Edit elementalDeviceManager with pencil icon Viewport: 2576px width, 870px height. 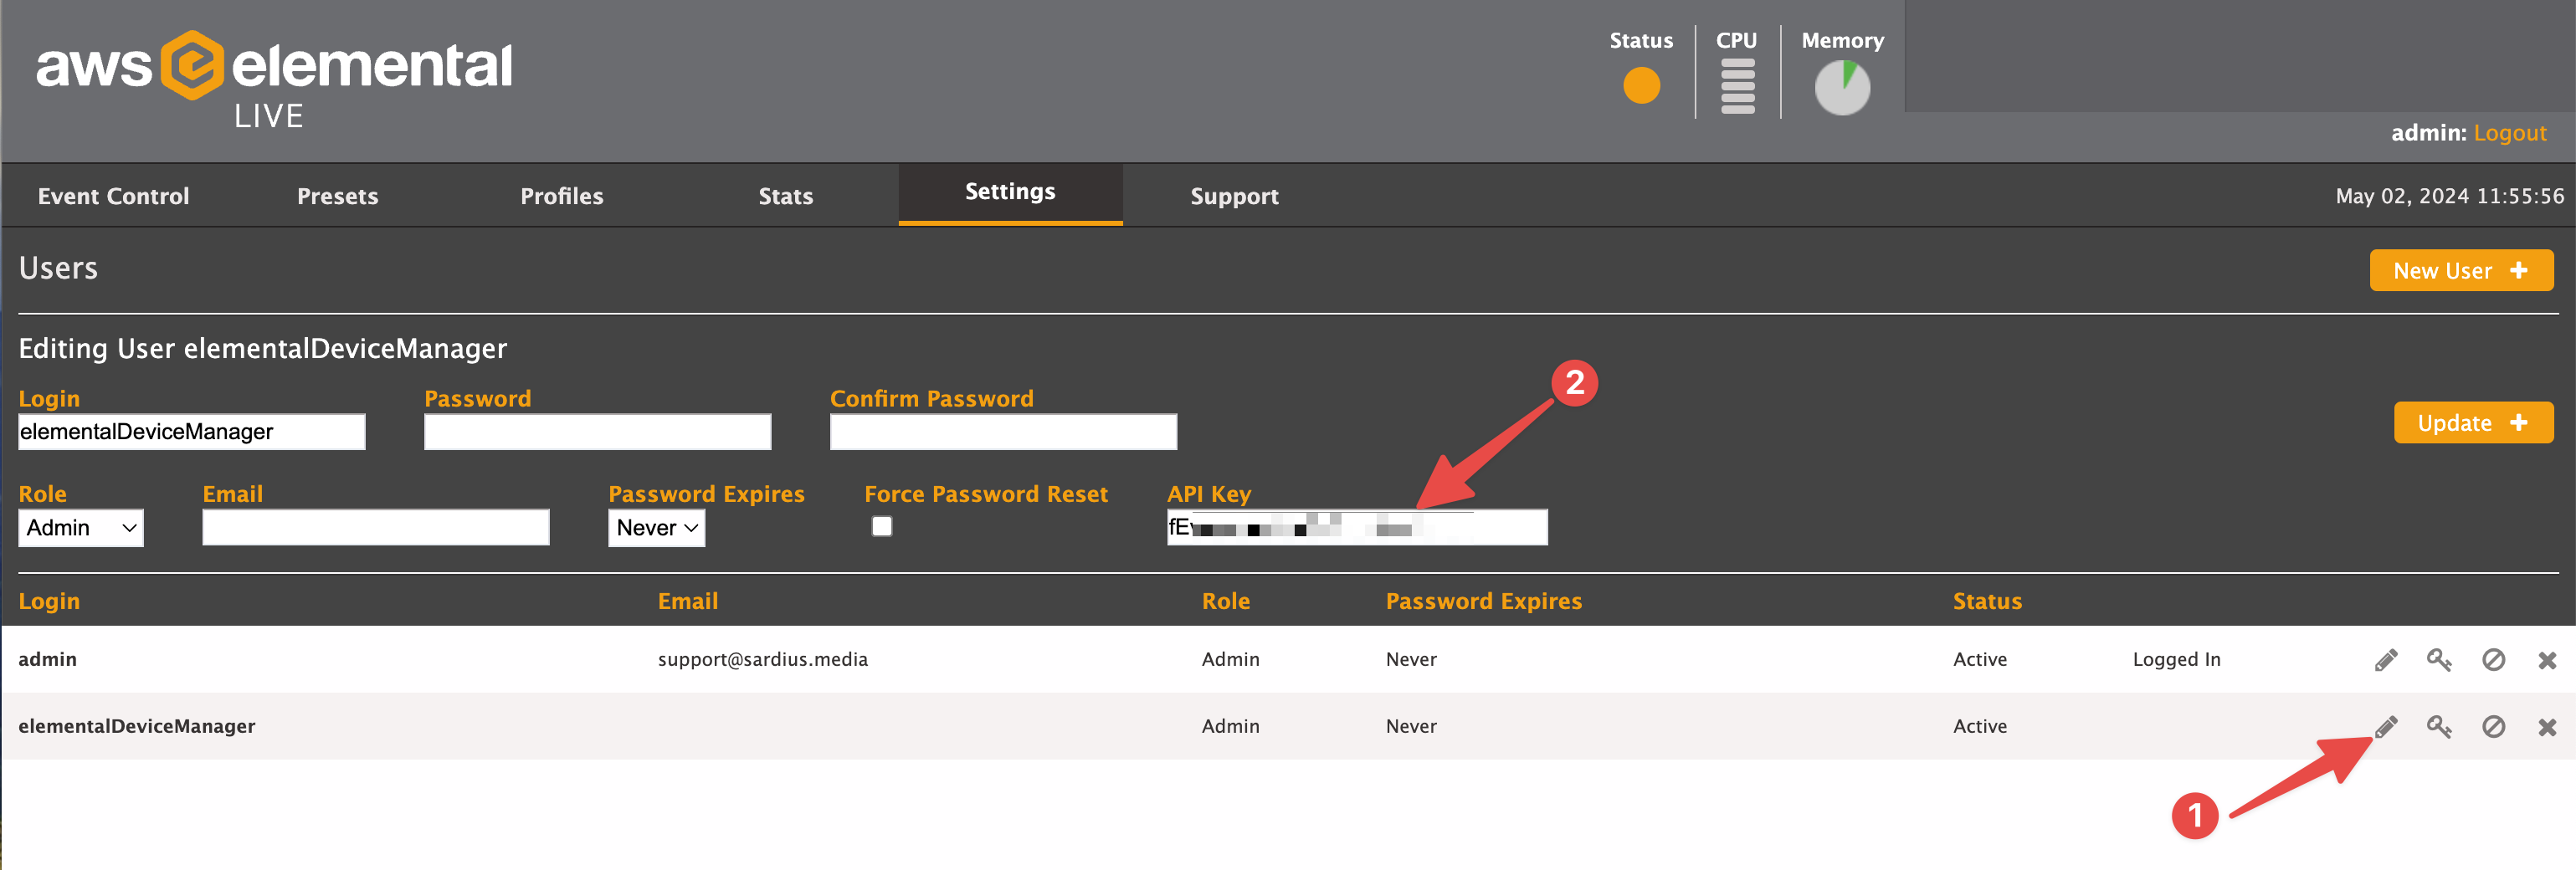2386,727
